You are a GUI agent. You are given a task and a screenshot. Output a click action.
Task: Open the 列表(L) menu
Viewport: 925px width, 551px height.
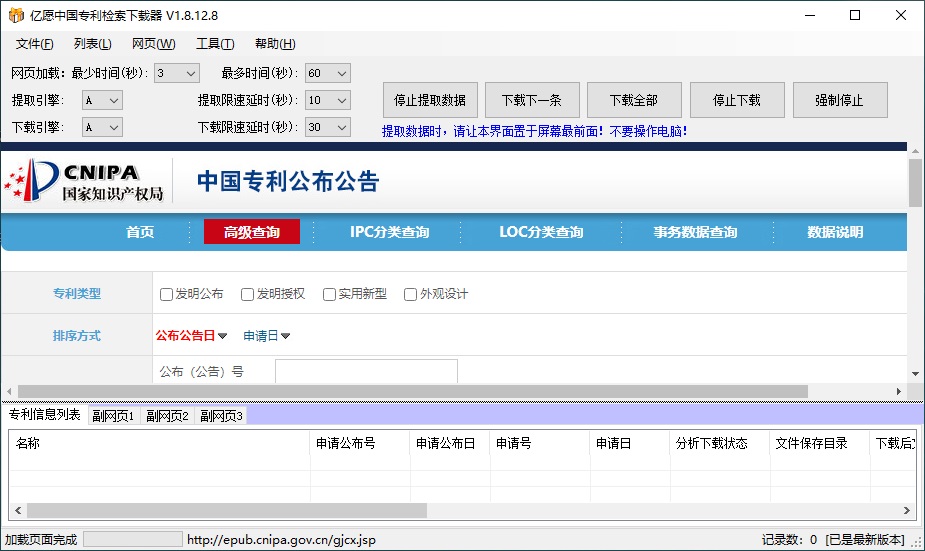[93, 44]
